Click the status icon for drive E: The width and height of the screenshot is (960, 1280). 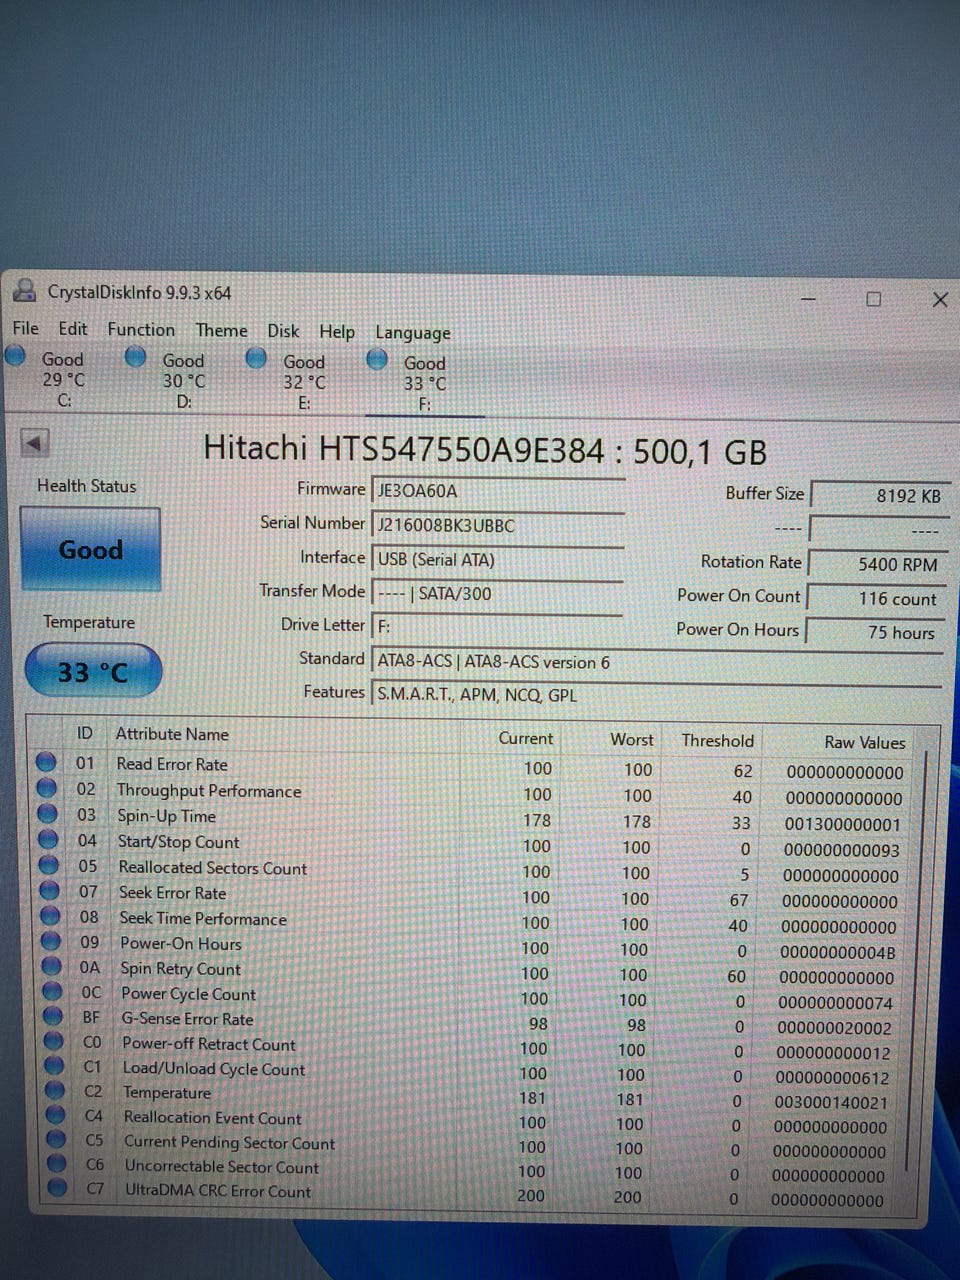coord(256,357)
